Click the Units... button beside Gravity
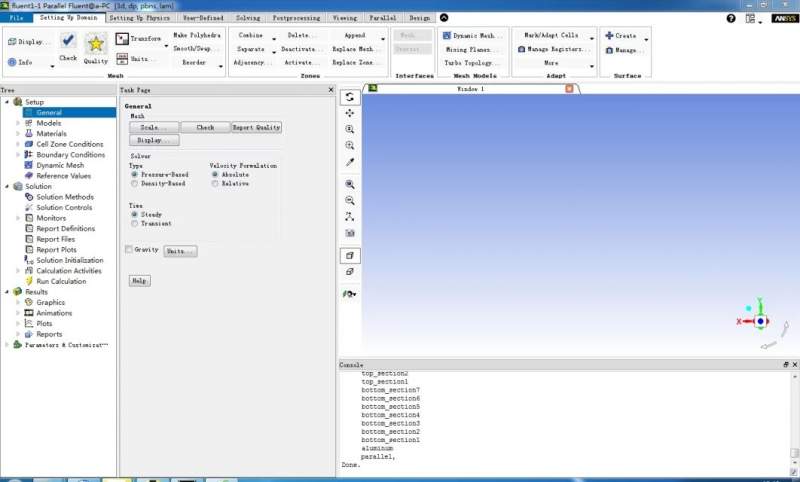This screenshot has height=482, width=800. tap(180, 251)
